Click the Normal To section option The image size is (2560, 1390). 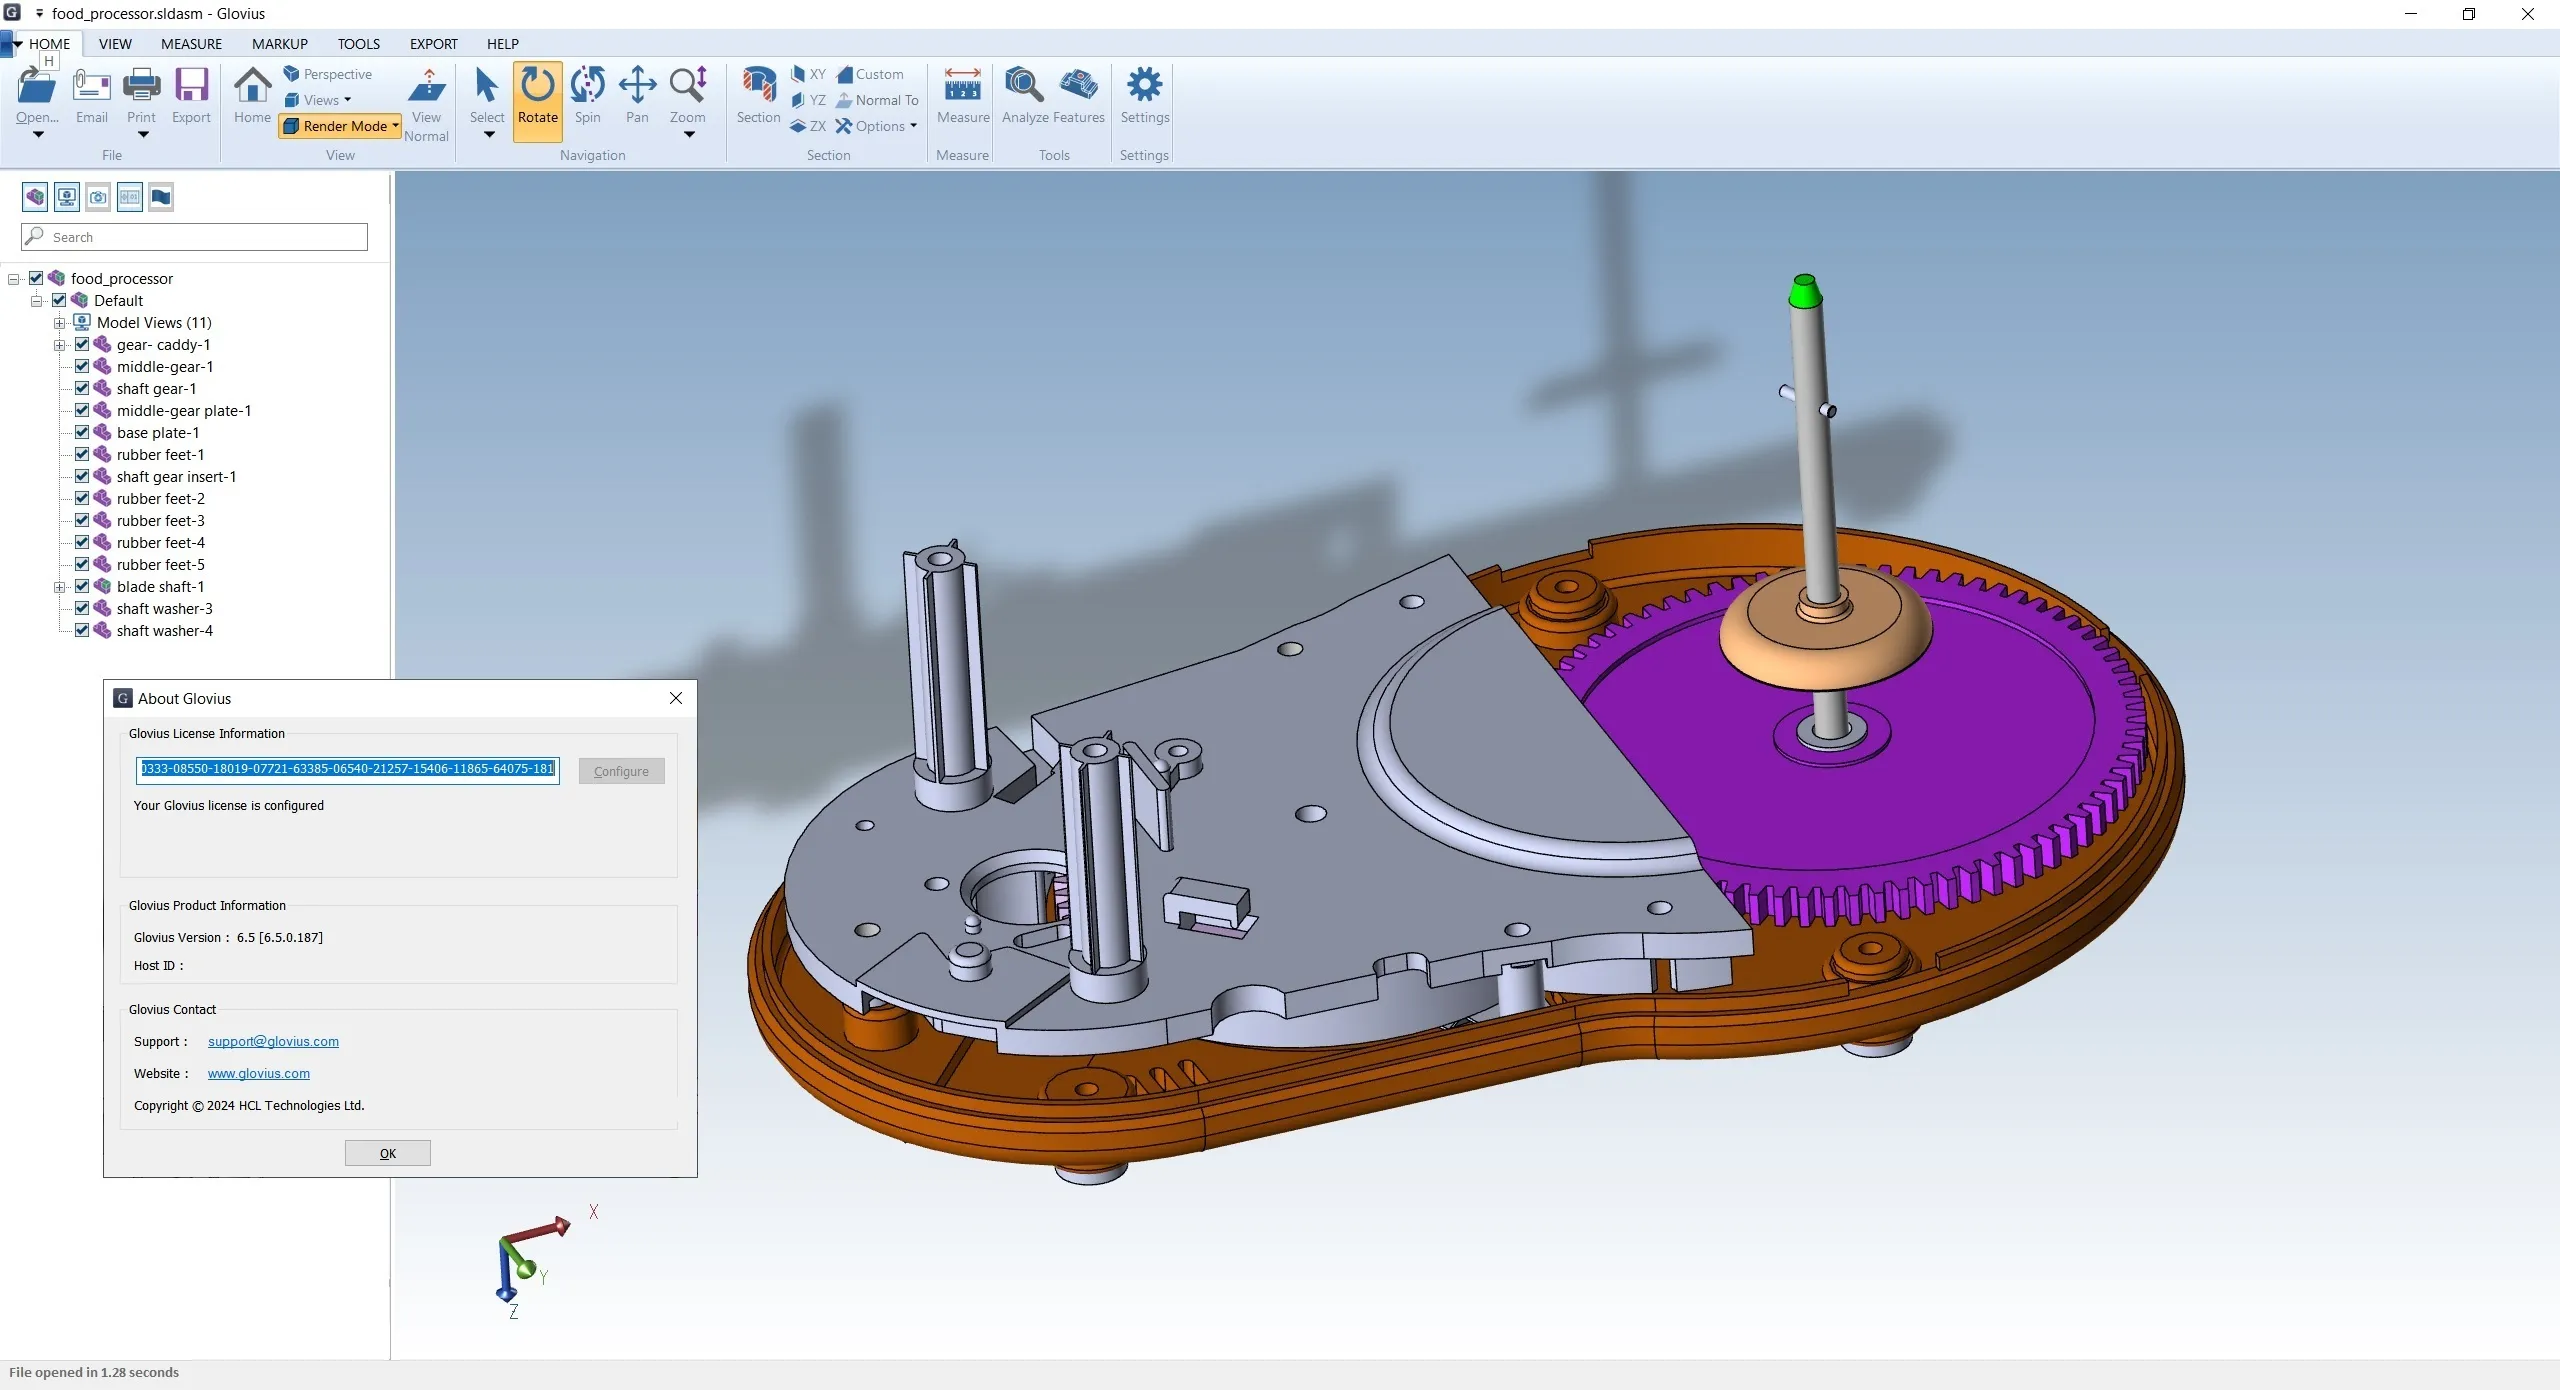click(877, 100)
